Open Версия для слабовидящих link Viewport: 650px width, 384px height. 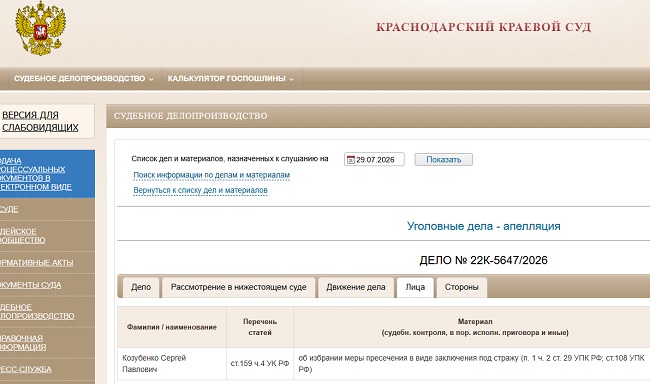tap(40, 121)
